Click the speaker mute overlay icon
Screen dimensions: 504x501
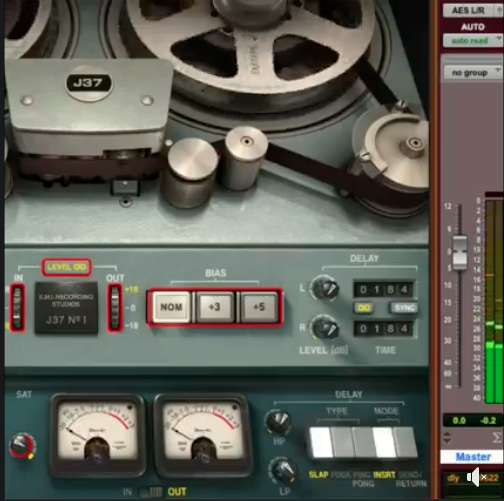(476, 477)
